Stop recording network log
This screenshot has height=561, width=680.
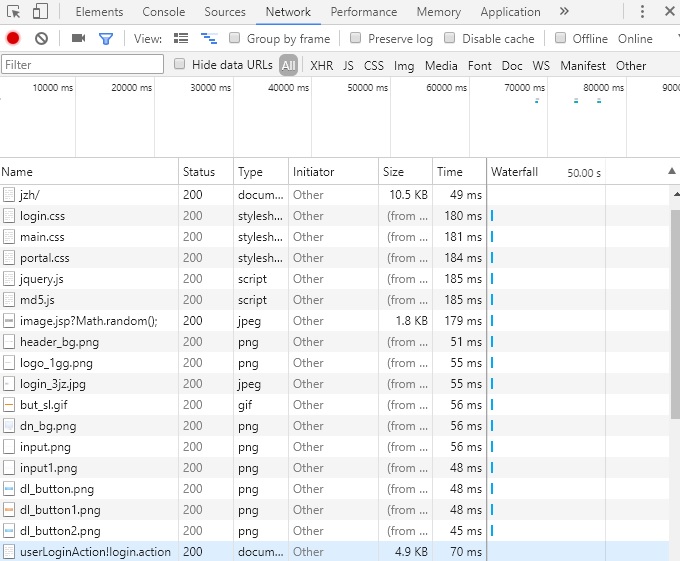(13, 38)
